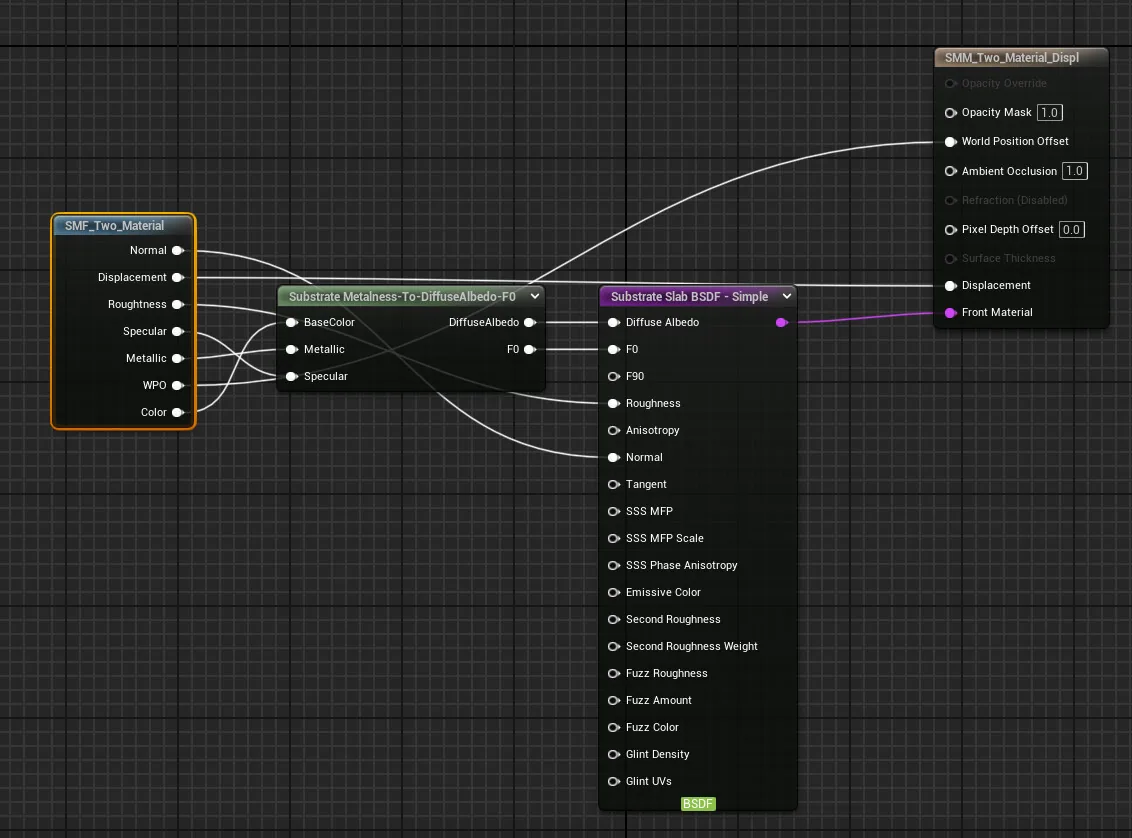This screenshot has width=1132, height=838.
Task: Click the Roughness input pin on Slab BSDF
Action: click(x=614, y=403)
